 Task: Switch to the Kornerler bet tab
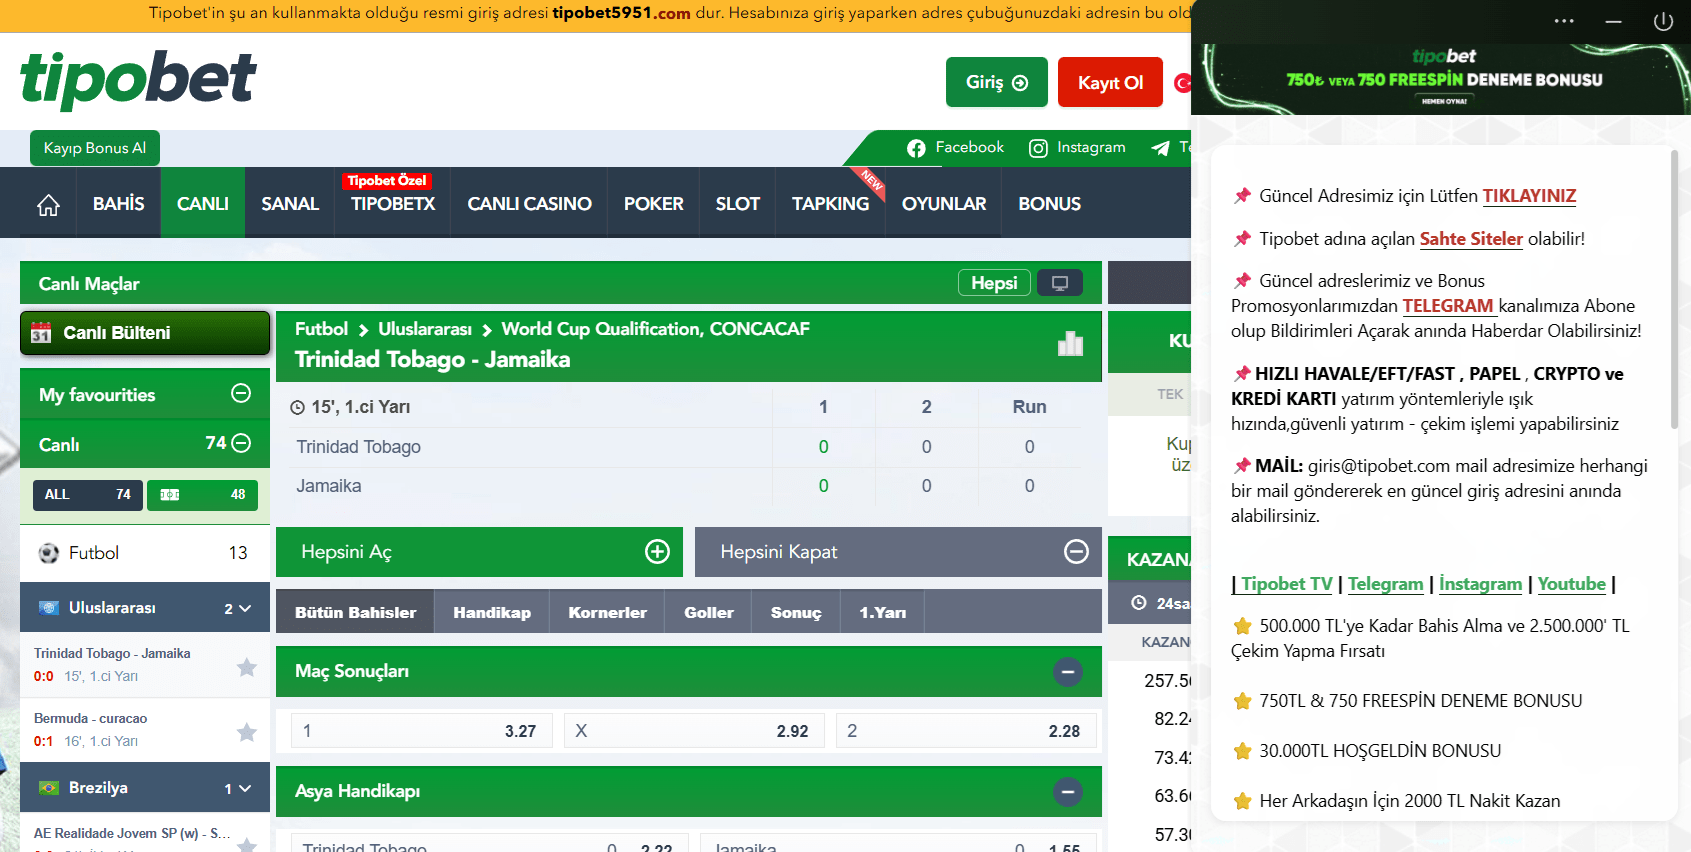607,612
